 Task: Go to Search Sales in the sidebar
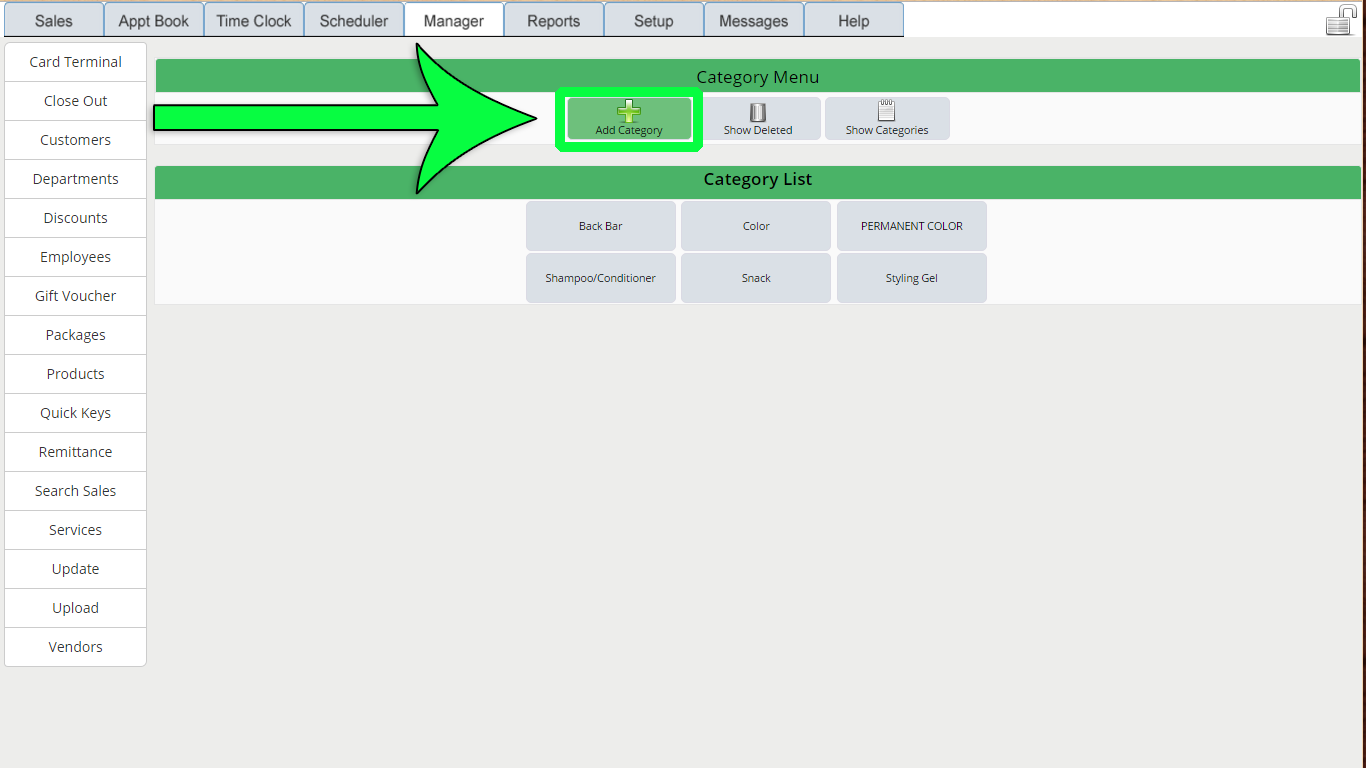coord(76,491)
